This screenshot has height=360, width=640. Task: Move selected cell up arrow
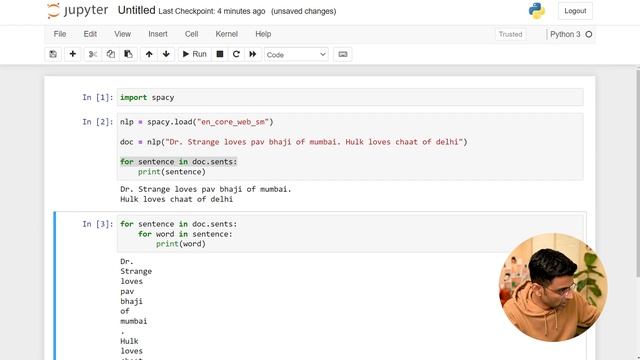click(149, 54)
